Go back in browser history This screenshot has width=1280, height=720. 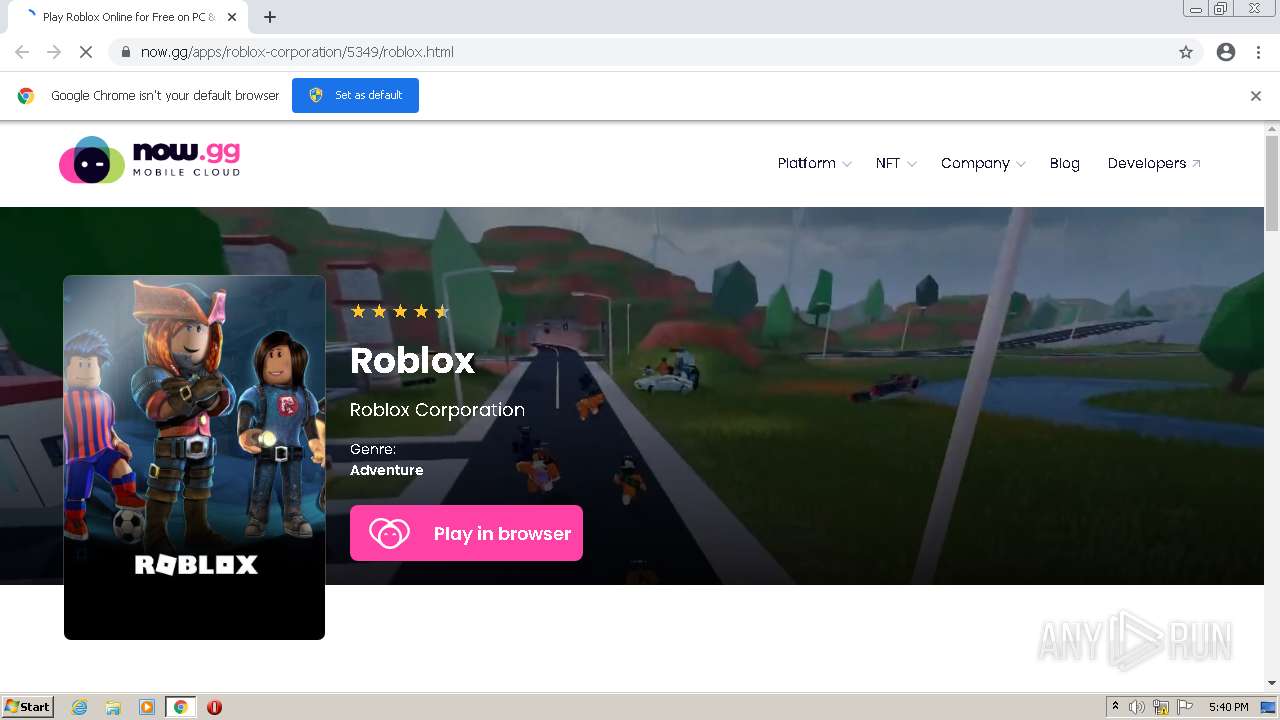click(22, 52)
